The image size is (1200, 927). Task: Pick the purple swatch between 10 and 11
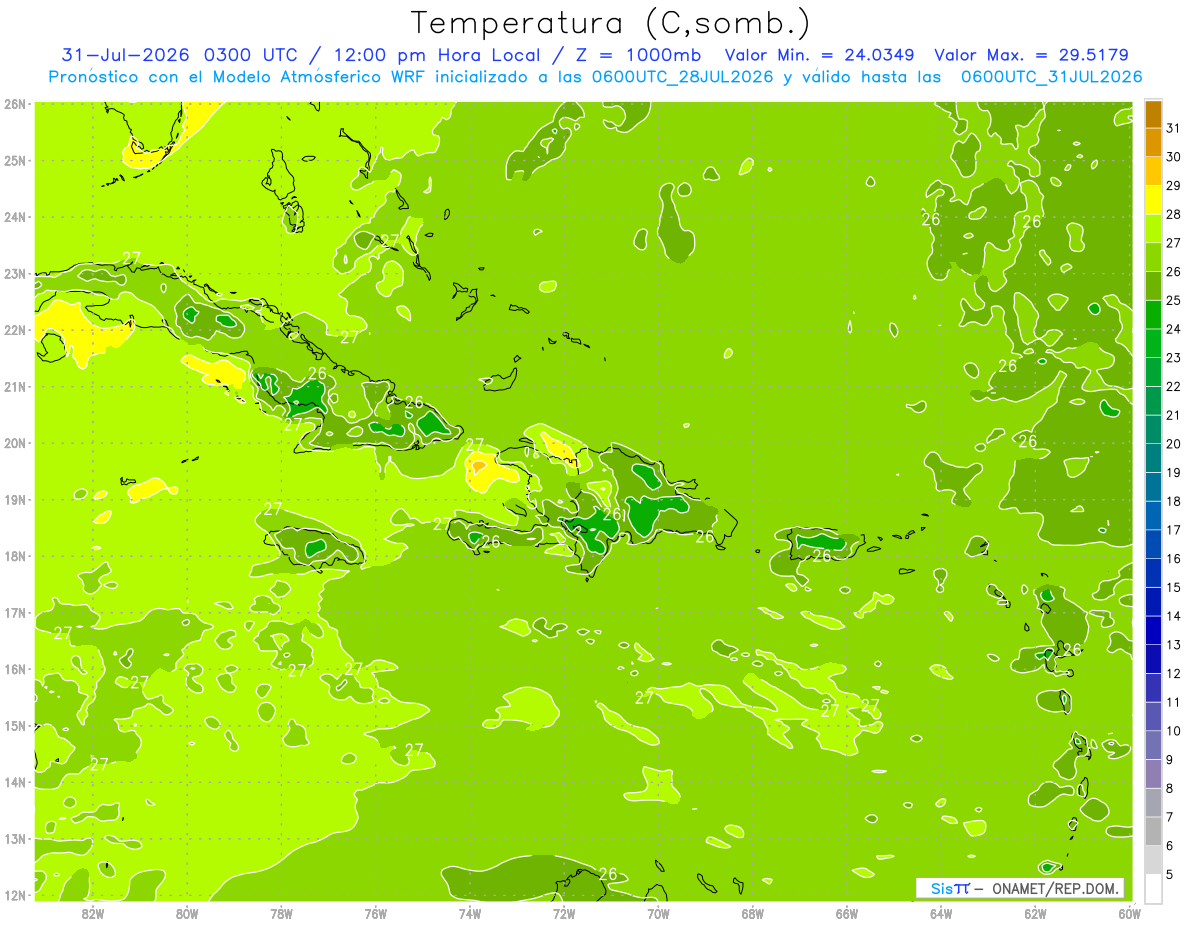point(1153,716)
